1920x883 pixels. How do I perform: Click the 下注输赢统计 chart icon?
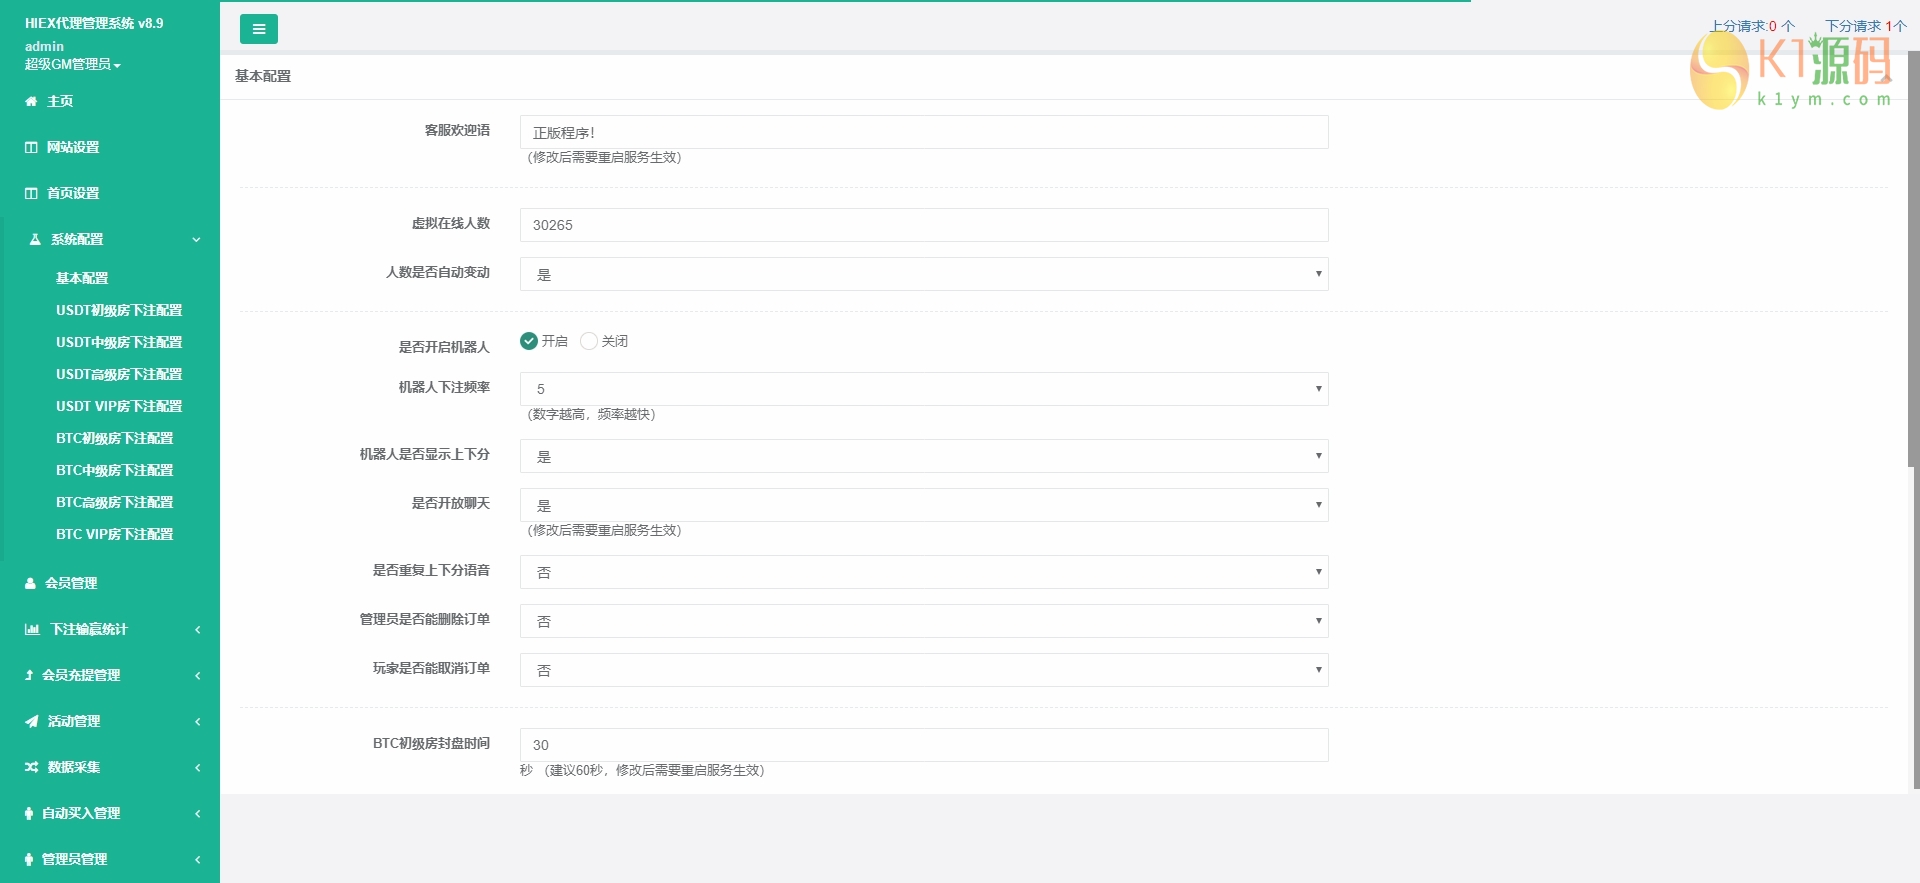point(32,629)
